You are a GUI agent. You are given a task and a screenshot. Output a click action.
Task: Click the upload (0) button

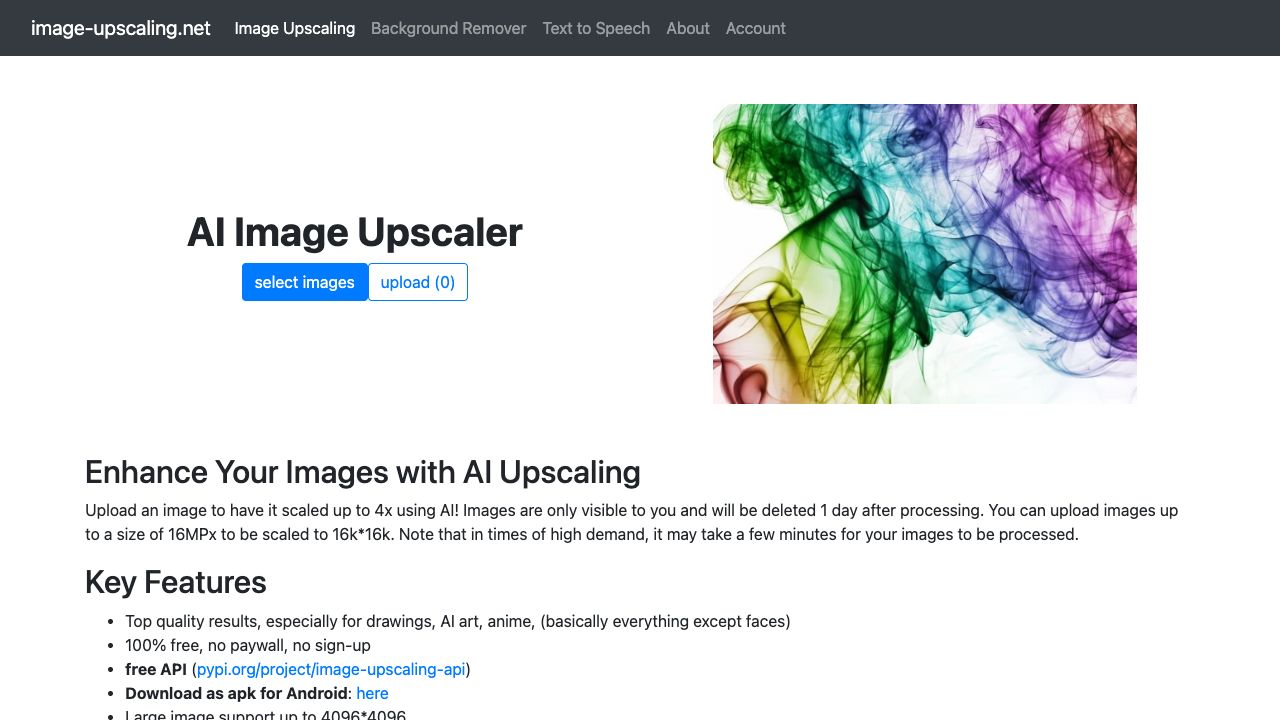point(418,282)
